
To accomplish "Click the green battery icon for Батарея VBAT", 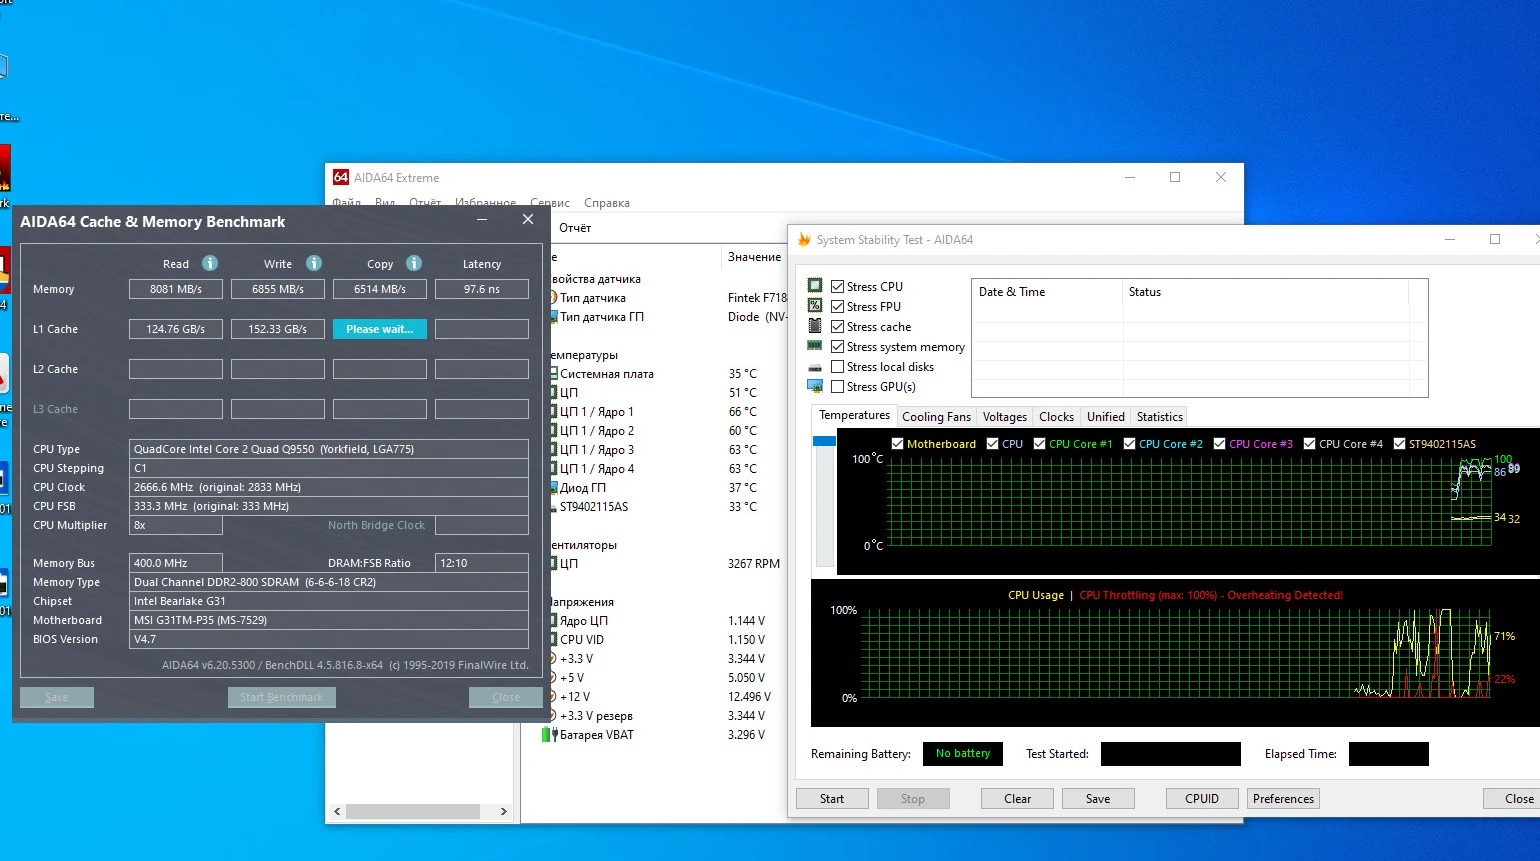I will tap(547, 735).
